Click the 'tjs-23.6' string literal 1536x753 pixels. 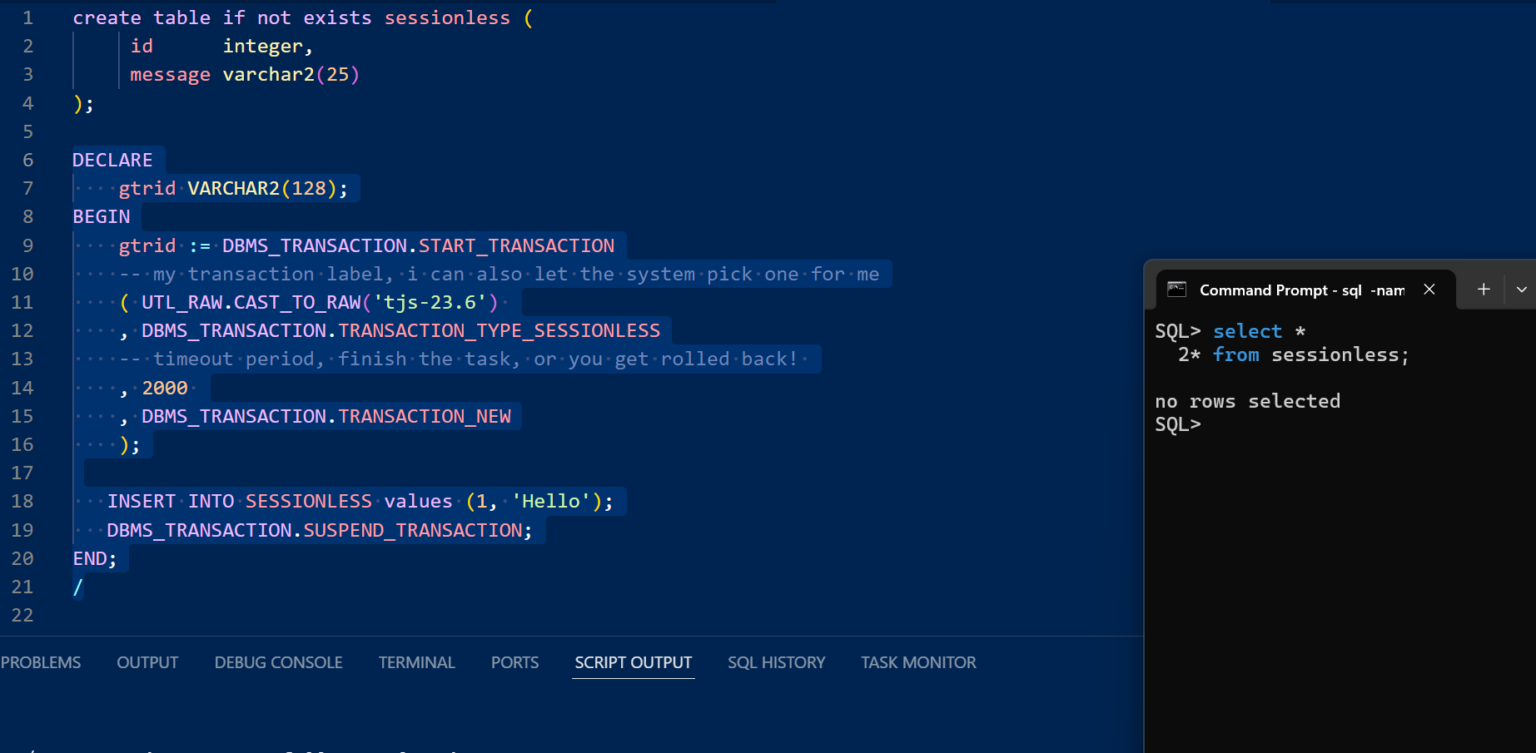coord(432,302)
